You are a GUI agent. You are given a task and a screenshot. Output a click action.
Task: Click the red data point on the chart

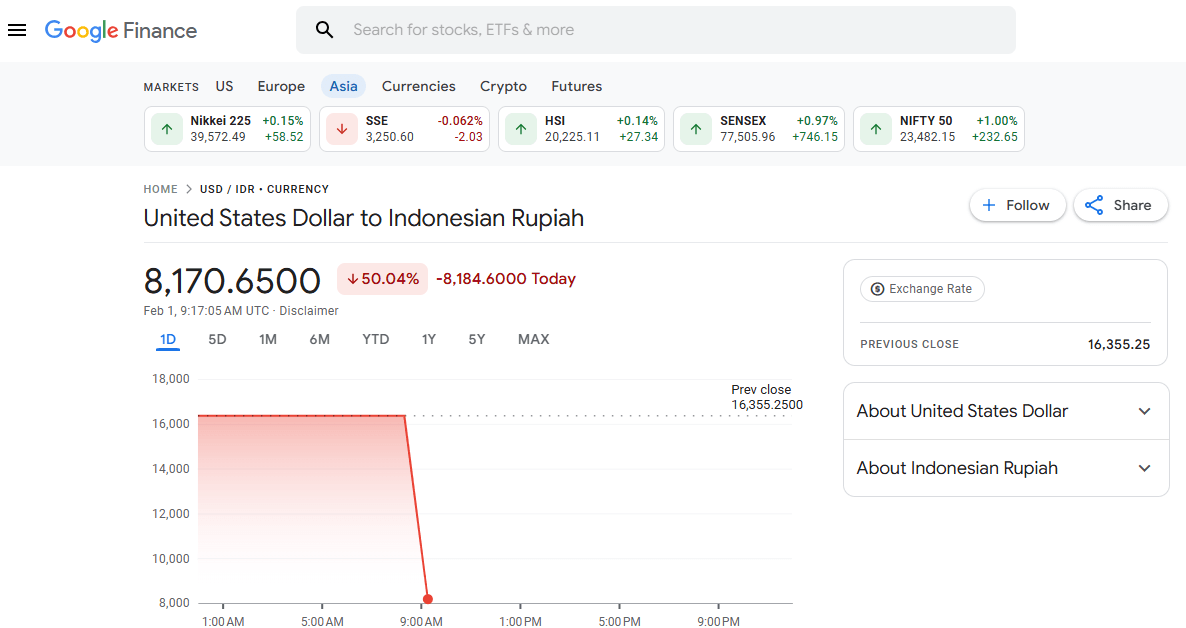pyautogui.click(x=427, y=598)
